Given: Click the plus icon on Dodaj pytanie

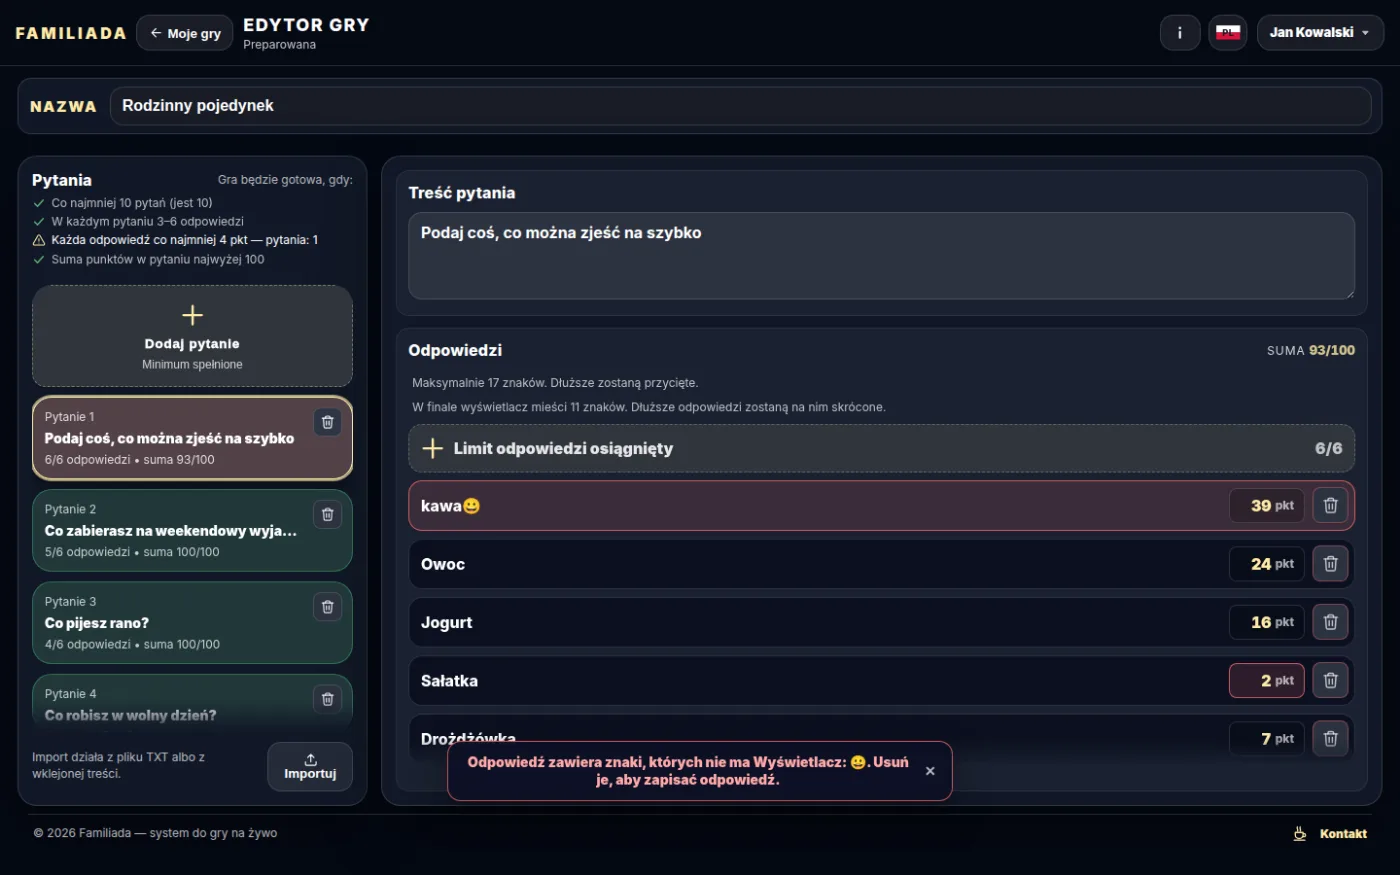Looking at the screenshot, I should coord(192,315).
